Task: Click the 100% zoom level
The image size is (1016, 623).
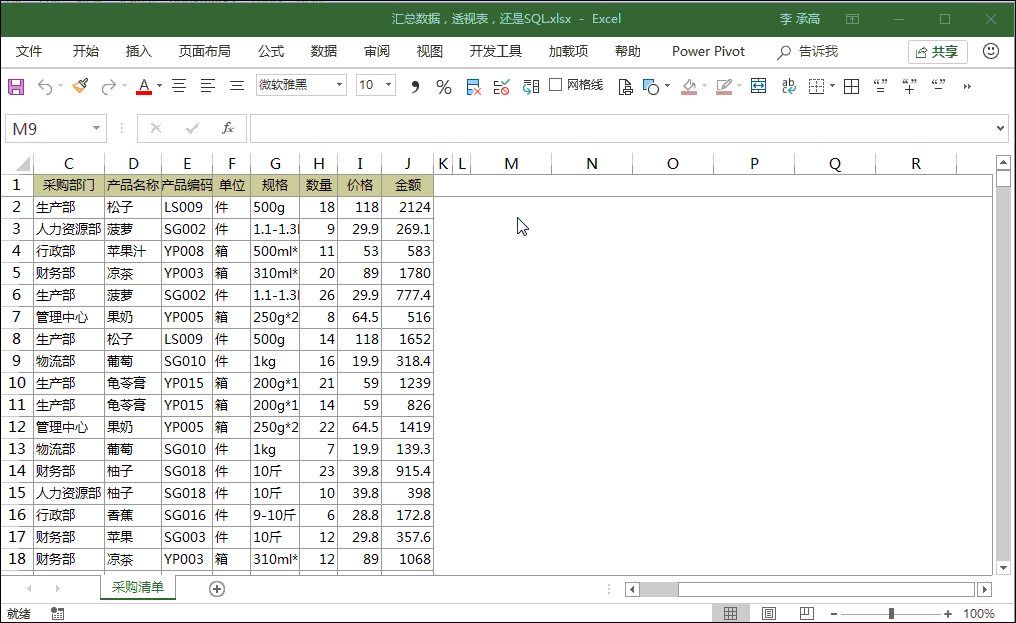Action: pyautogui.click(x=978, y=613)
